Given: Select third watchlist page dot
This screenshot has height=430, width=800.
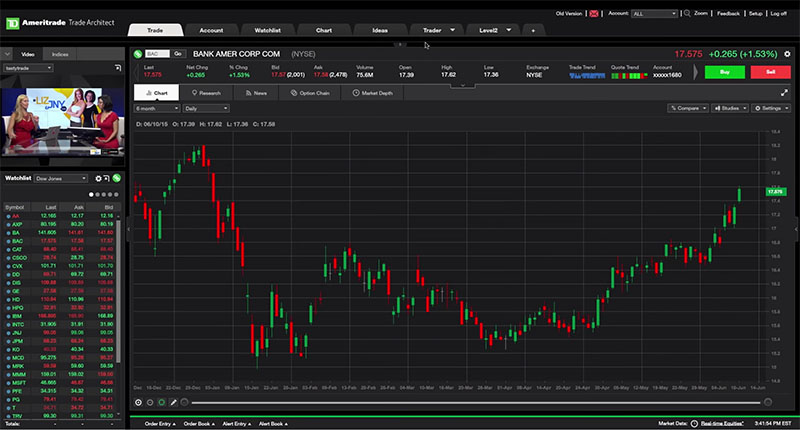Looking at the screenshot, I should [104, 194].
